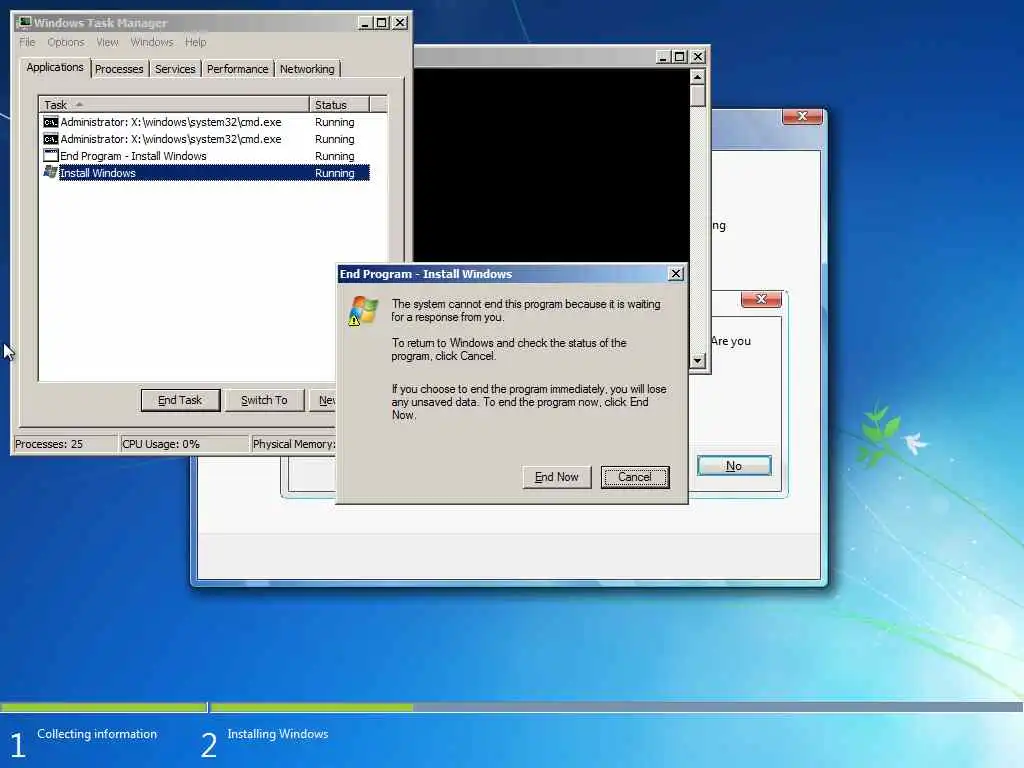
Task: Maximize the Windows Task Manager window
Action: (382, 23)
